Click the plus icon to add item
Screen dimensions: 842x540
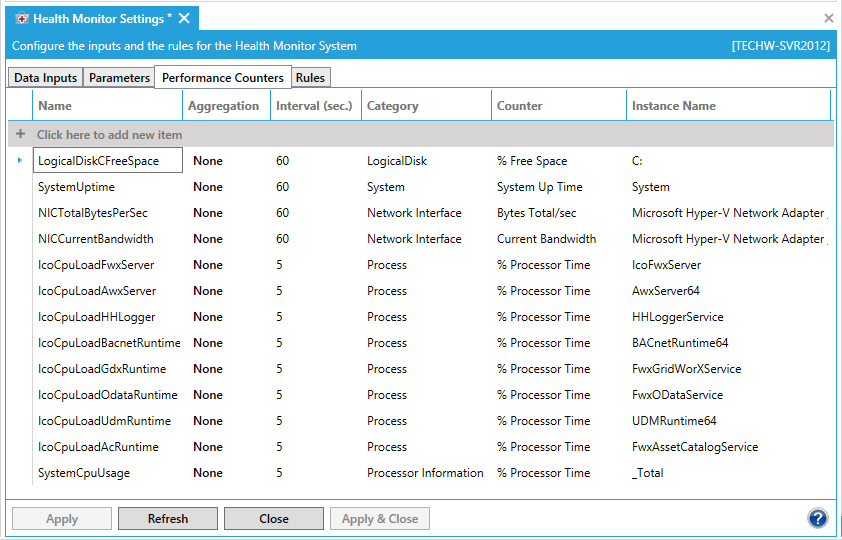click(20, 134)
